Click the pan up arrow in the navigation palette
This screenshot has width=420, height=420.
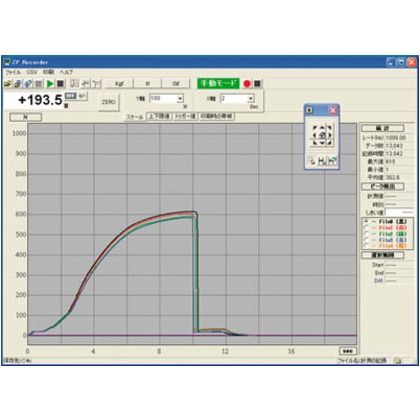coord(322,128)
